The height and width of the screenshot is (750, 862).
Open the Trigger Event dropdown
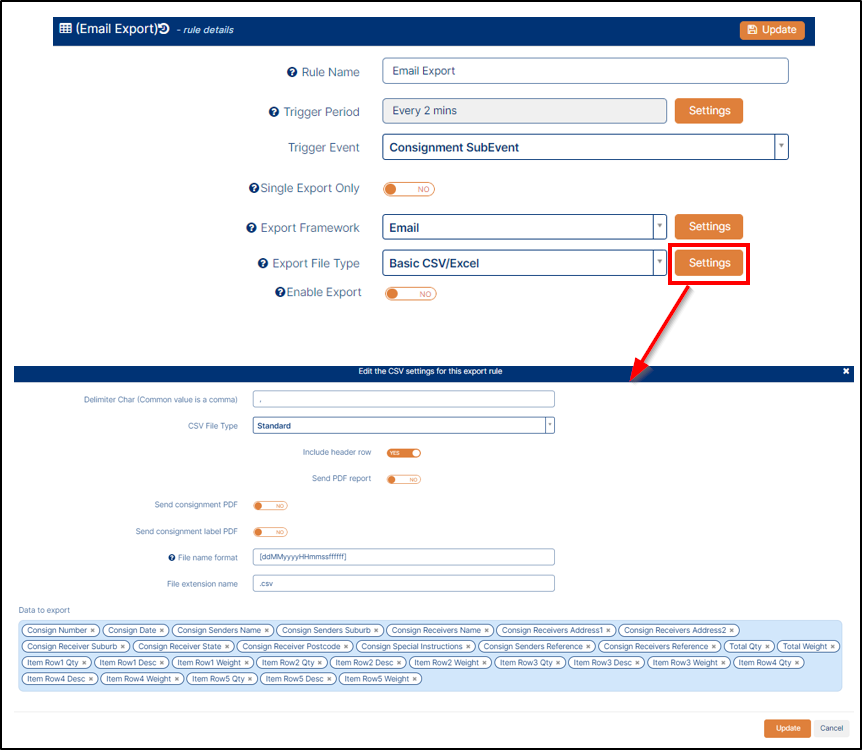pyautogui.click(x=585, y=147)
